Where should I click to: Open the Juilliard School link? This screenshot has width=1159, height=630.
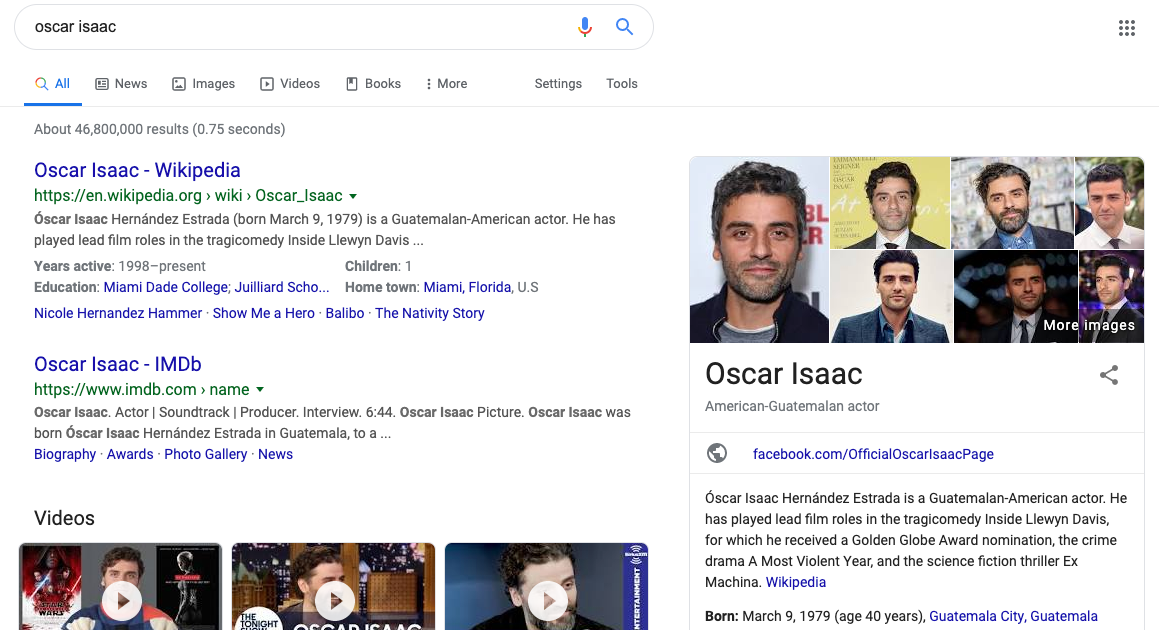point(282,287)
